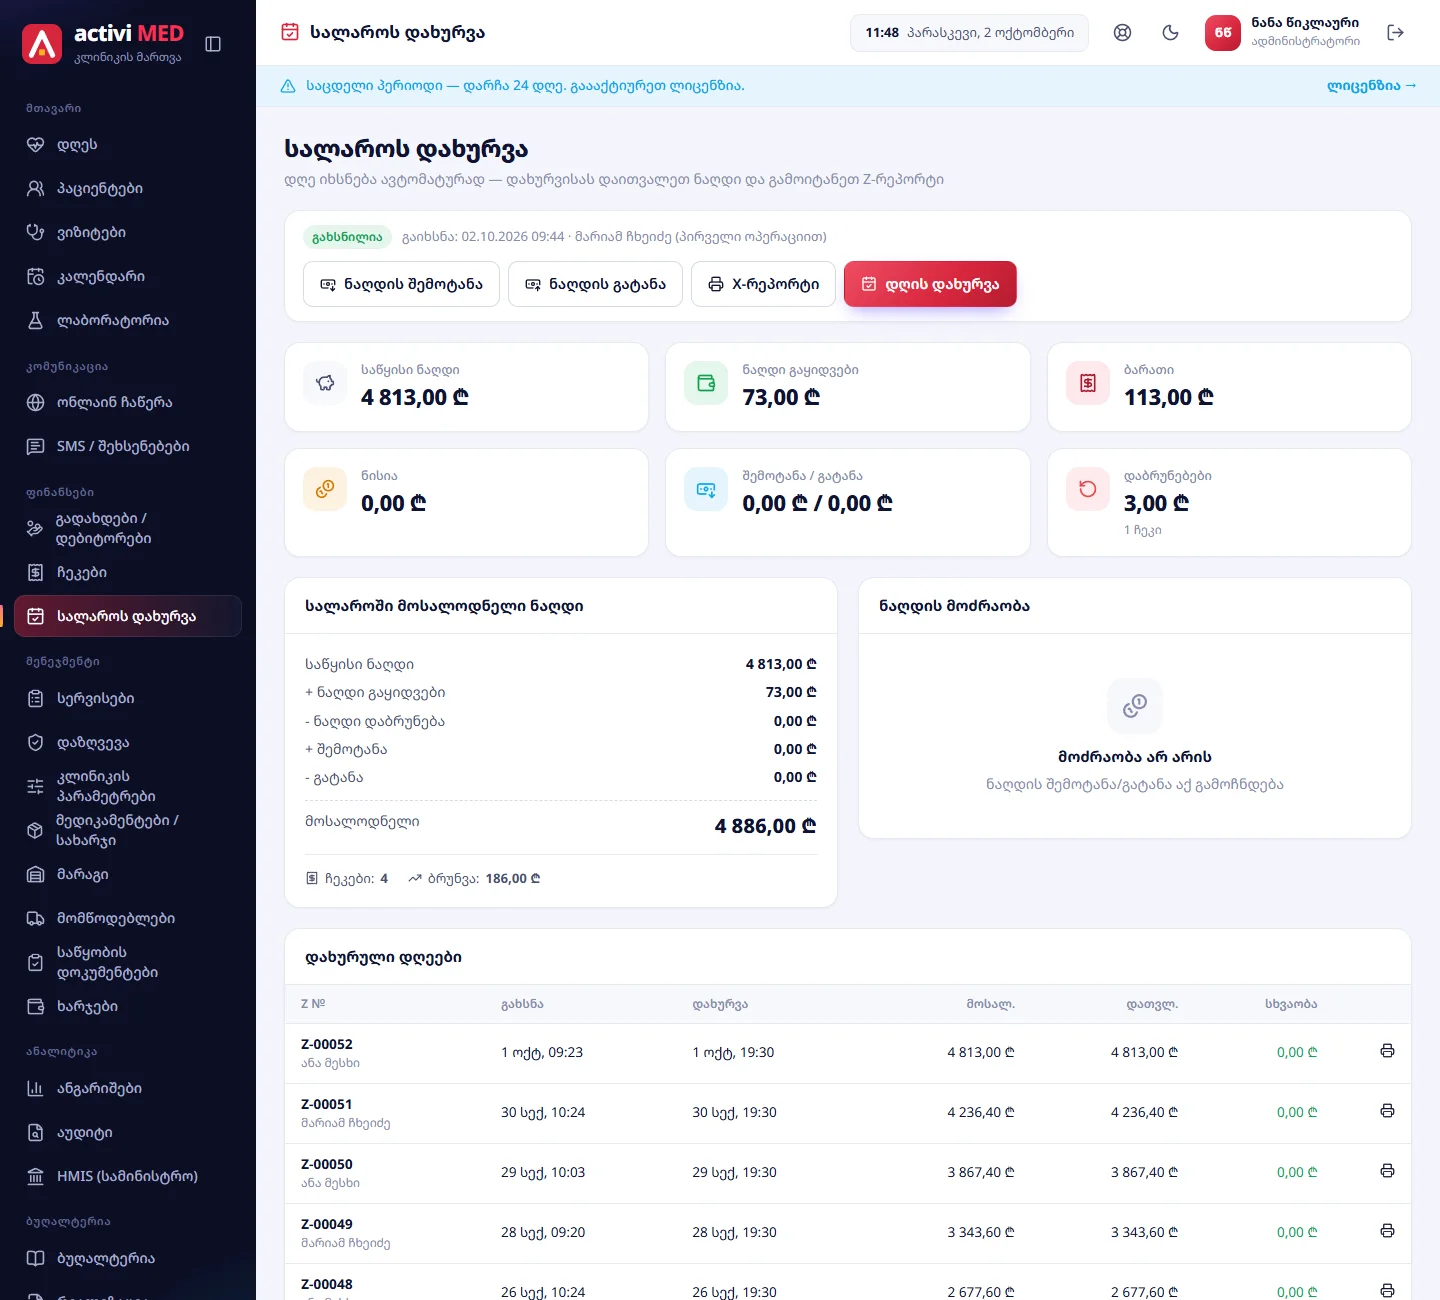Collapse the sidebar with the panel icon
The image size is (1440, 1300).
tap(213, 44)
